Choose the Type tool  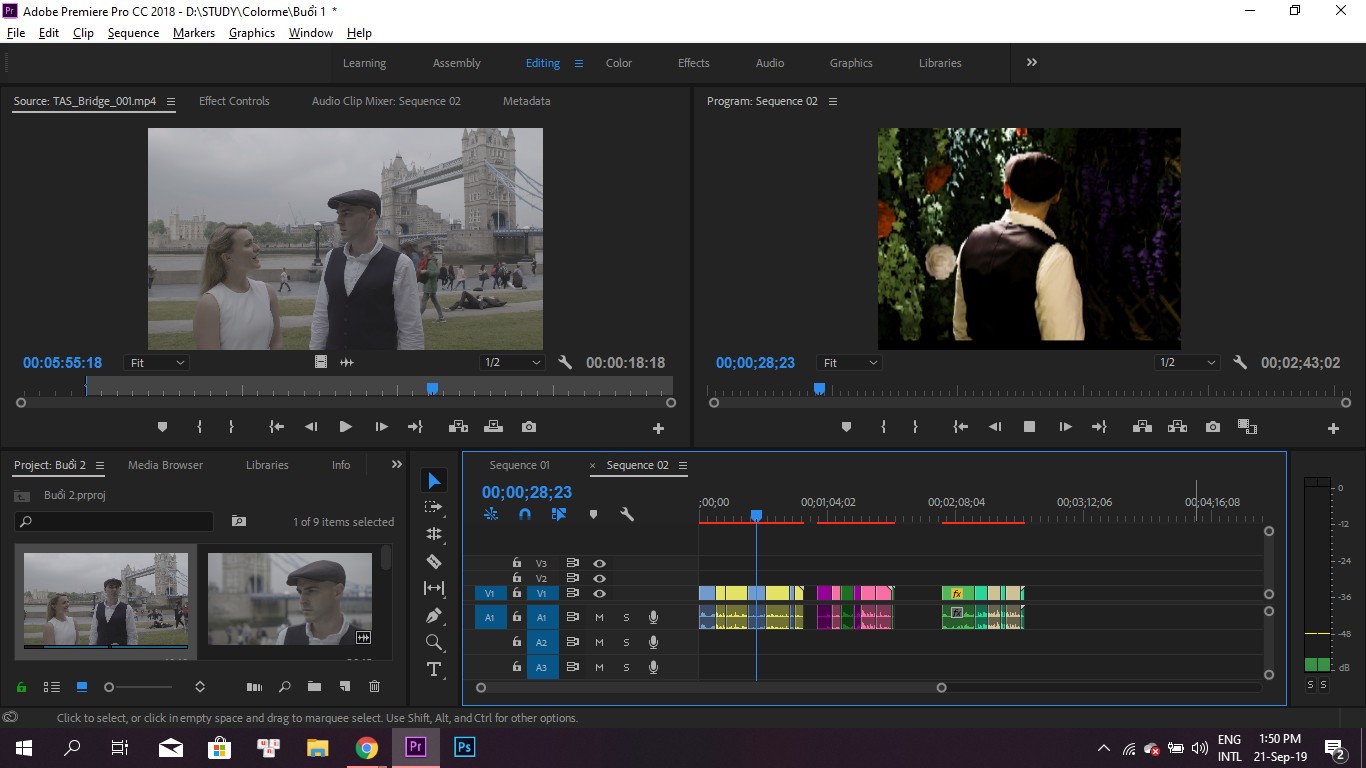(434, 669)
